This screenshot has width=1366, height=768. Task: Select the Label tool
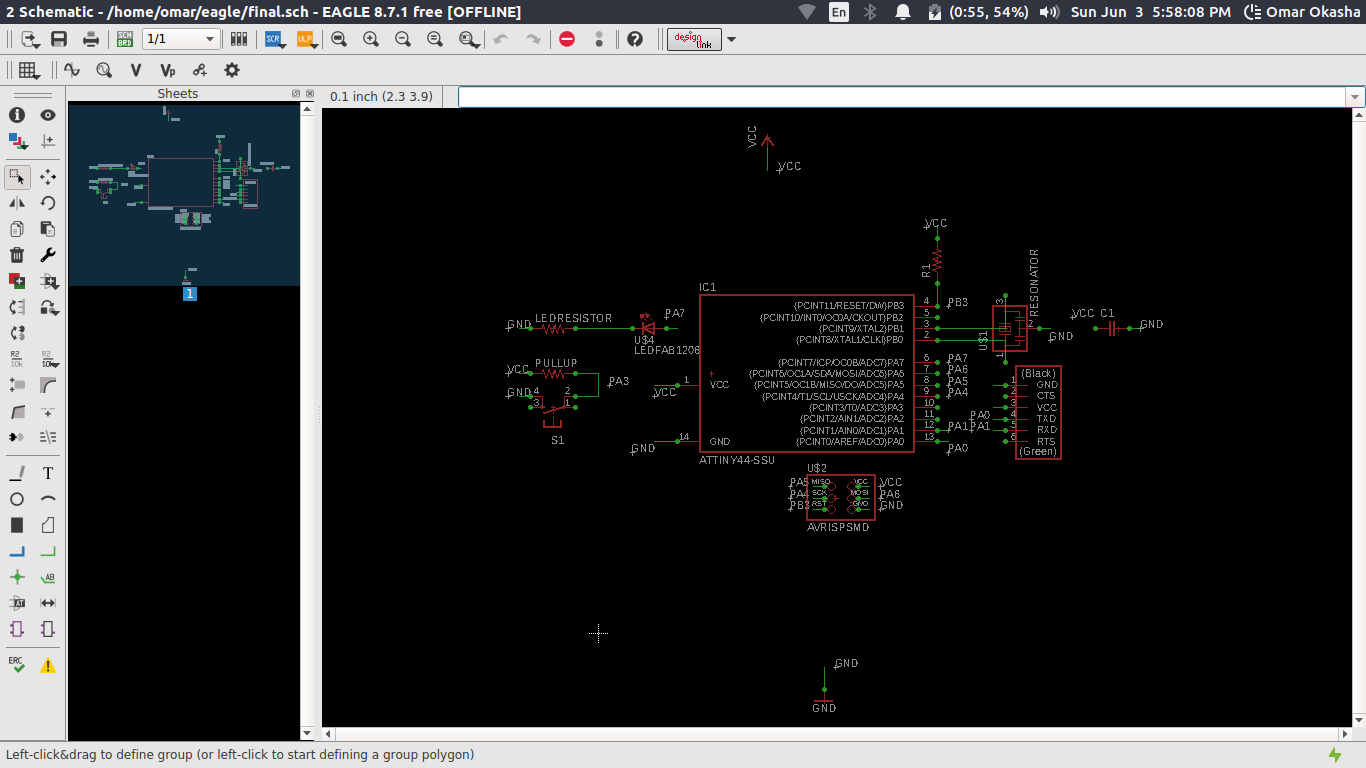tap(48, 577)
